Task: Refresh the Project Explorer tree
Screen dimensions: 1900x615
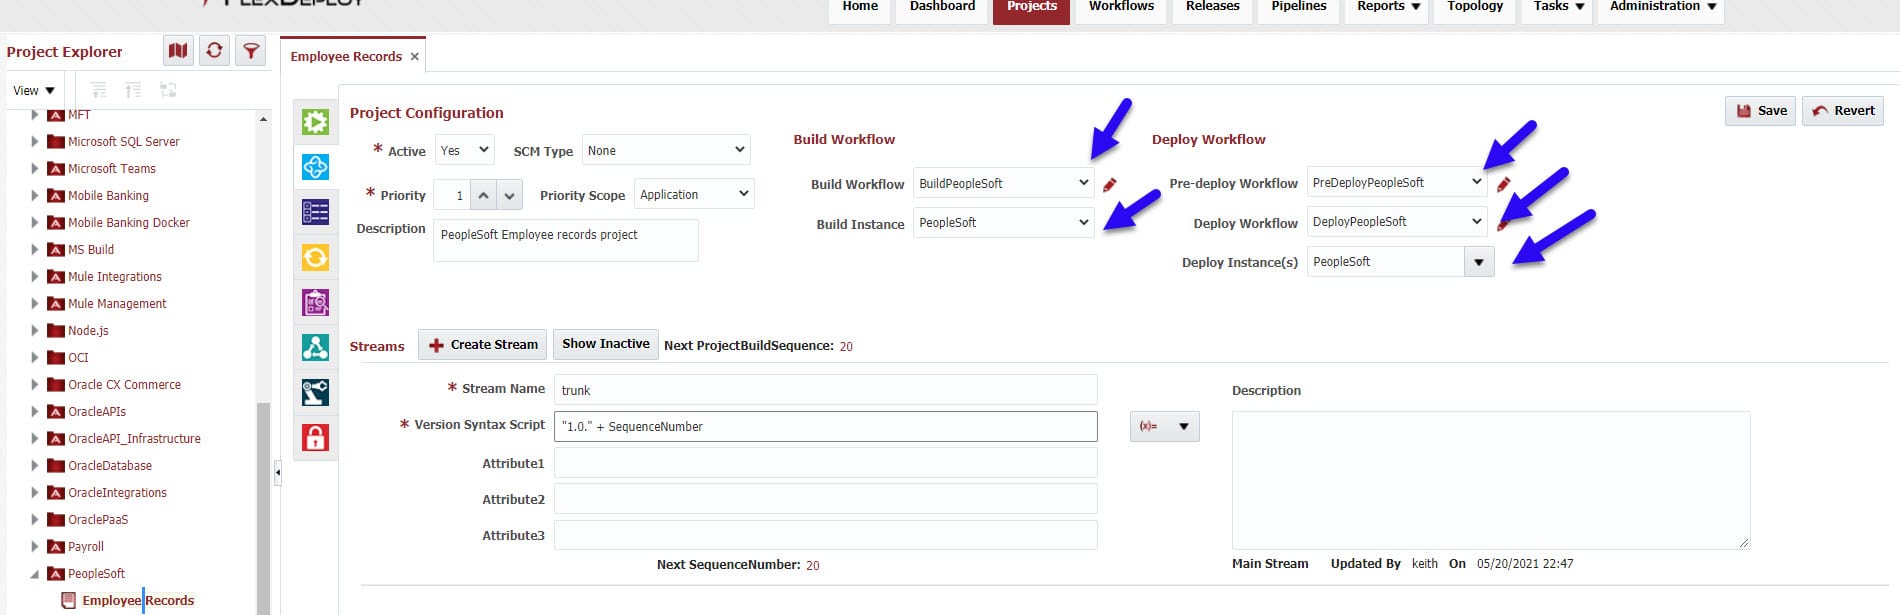Action: tap(214, 50)
